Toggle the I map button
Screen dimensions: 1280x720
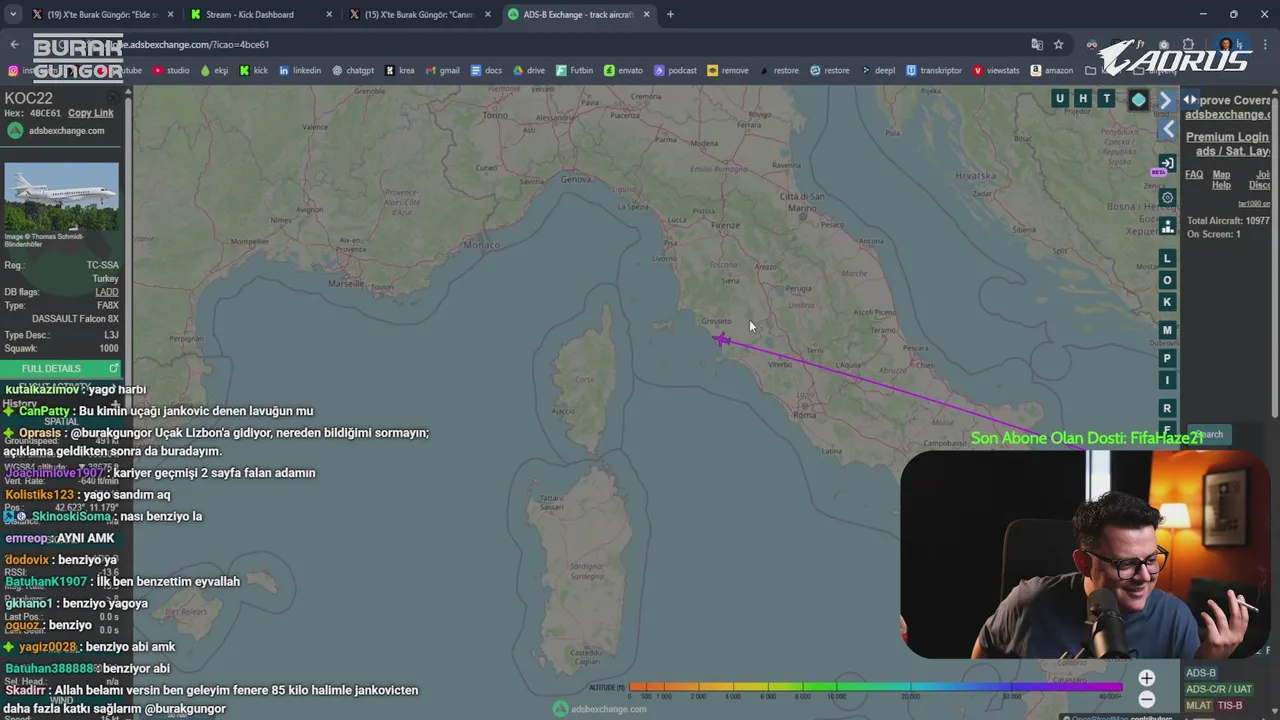click(1167, 380)
